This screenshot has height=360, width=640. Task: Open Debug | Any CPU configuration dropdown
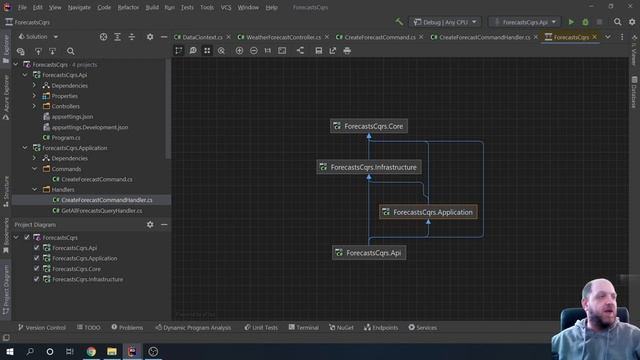[x=445, y=22]
